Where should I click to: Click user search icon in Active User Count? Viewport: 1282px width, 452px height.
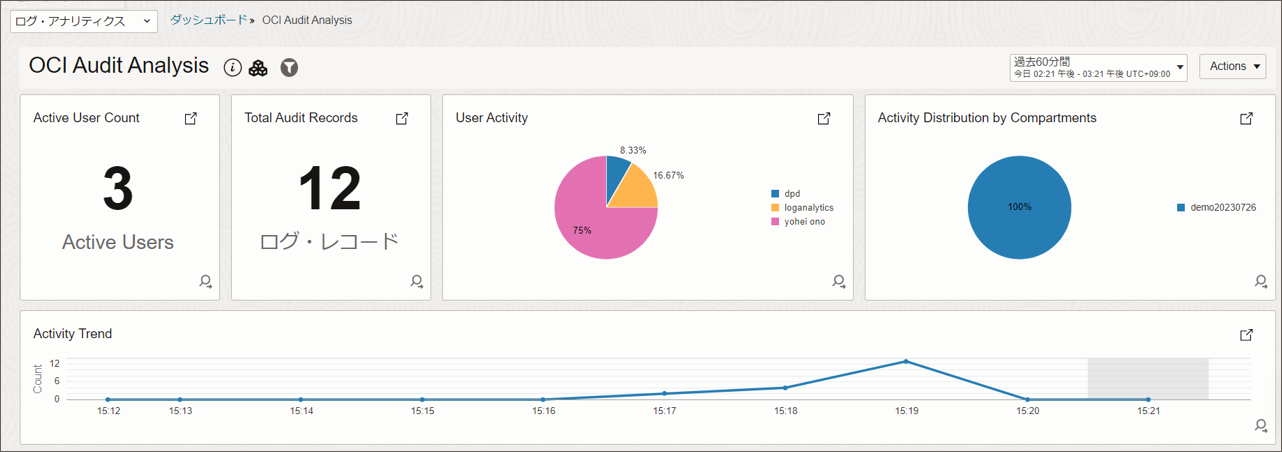(x=205, y=282)
